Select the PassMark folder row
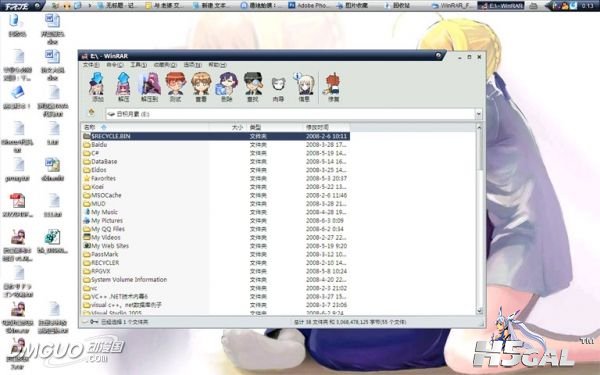The width and height of the screenshot is (600, 375). pos(216,254)
